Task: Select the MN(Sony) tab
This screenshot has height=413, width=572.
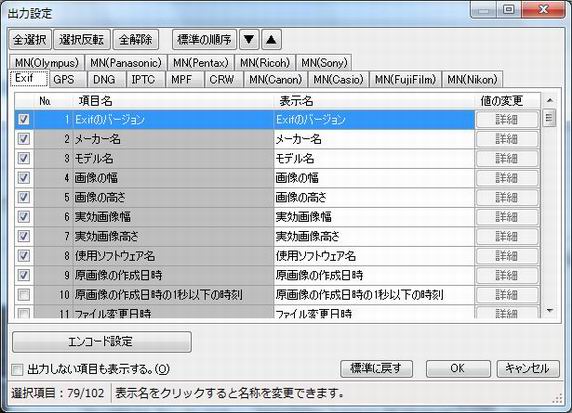Action: [324, 63]
